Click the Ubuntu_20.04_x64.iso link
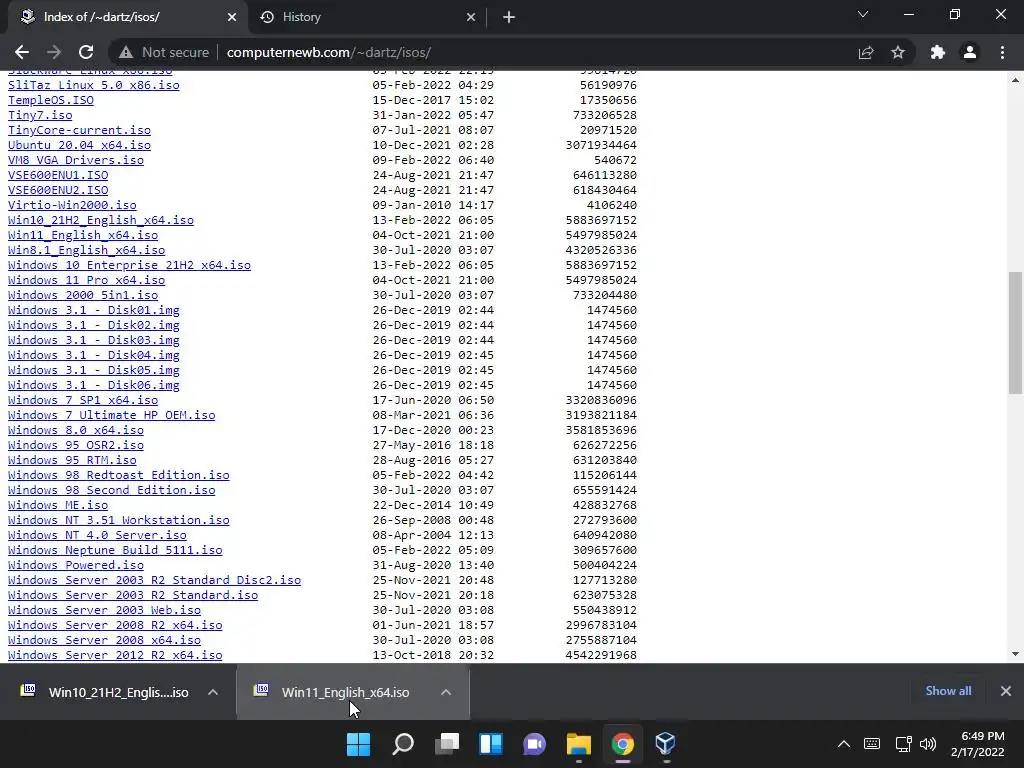The width and height of the screenshot is (1024, 768). click(79, 145)
